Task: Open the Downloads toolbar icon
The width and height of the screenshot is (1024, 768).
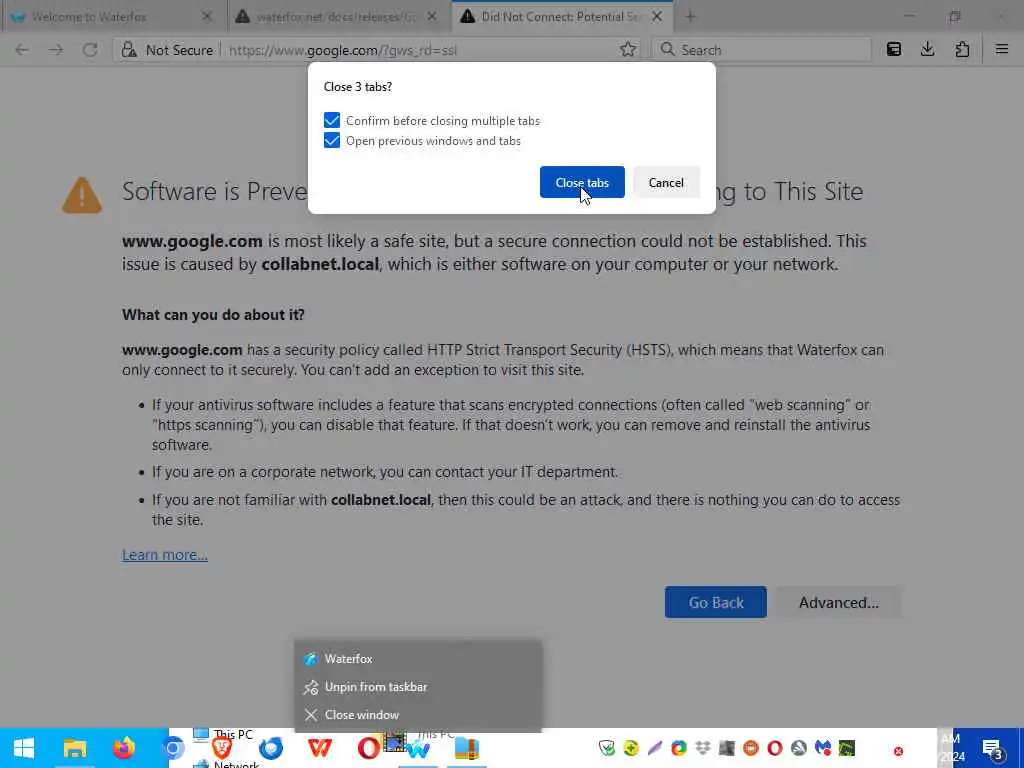Action: 927,50
